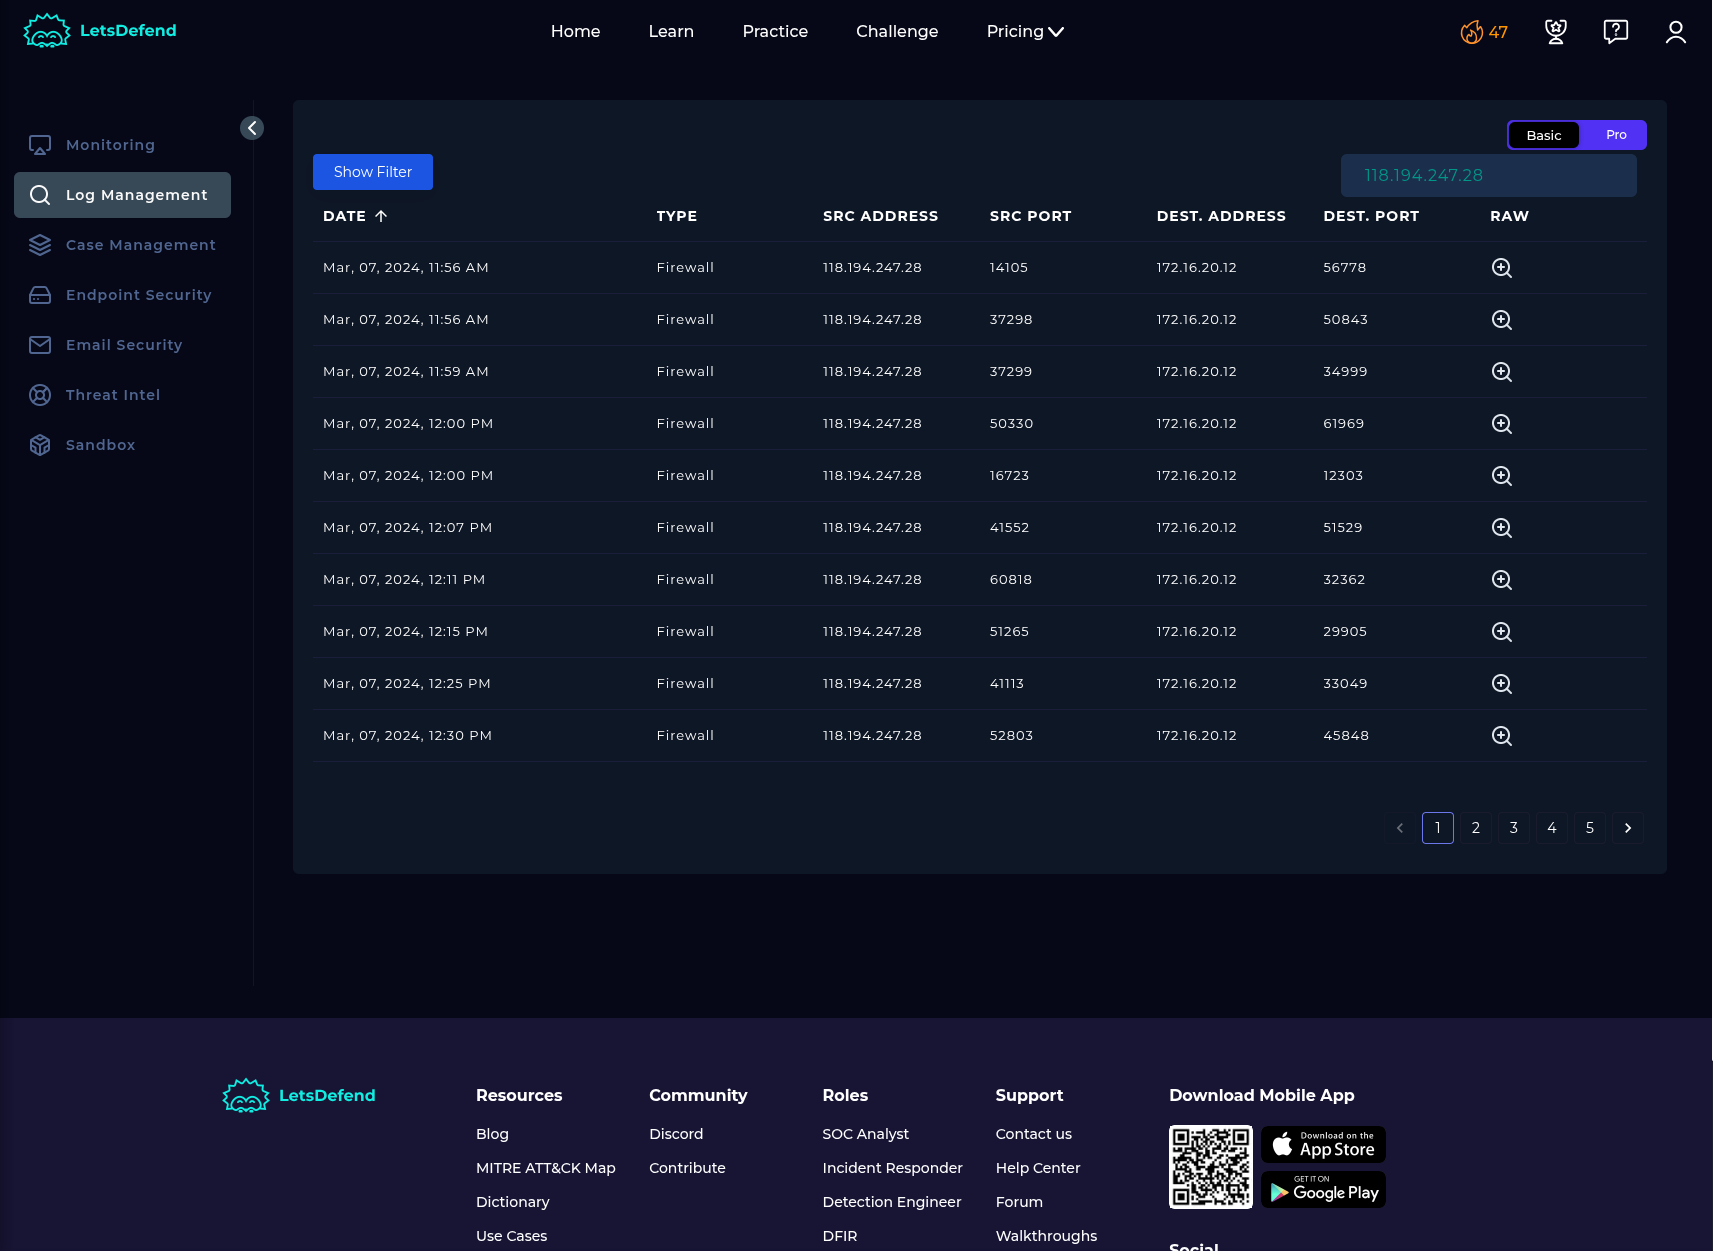Open the Help Center link
The height and width of the screenshot is (1251, 1713).
(1038, 1168)
